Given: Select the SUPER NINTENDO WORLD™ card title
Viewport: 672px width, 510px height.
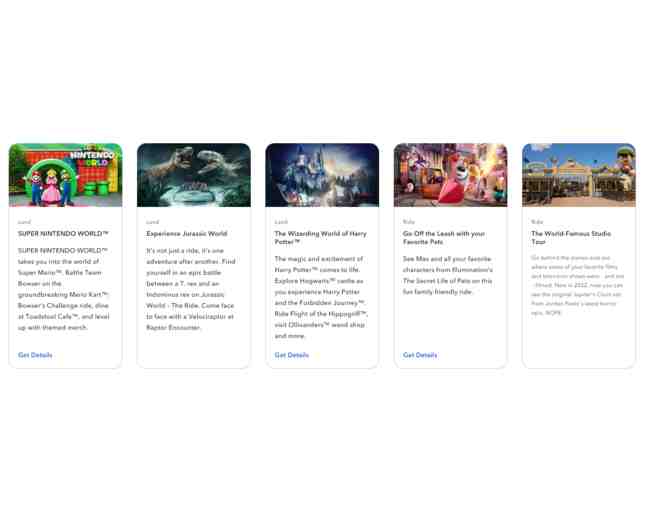Looking at the screenshot, I should click(63, 234).
